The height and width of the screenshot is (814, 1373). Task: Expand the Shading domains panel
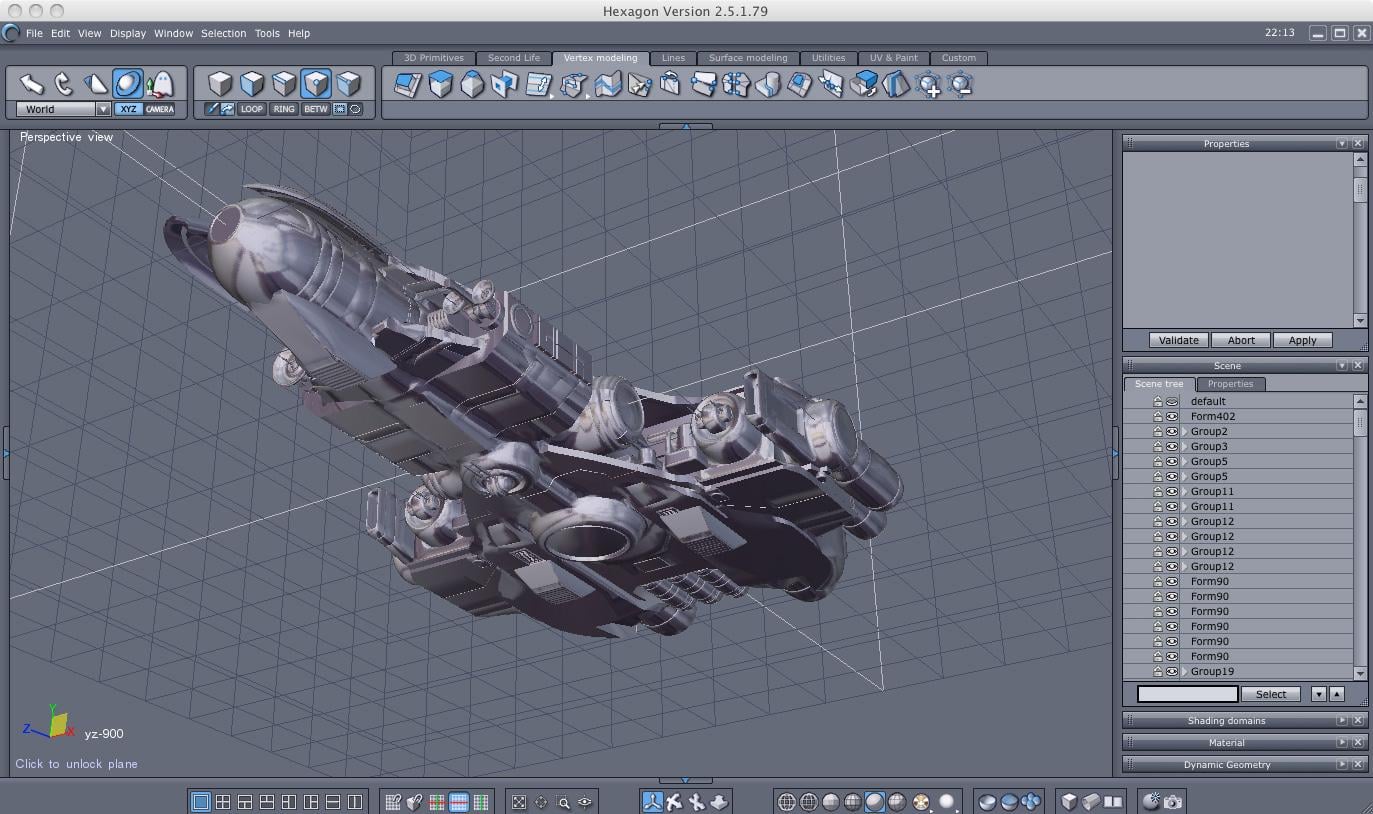[x=1341, y=721]
